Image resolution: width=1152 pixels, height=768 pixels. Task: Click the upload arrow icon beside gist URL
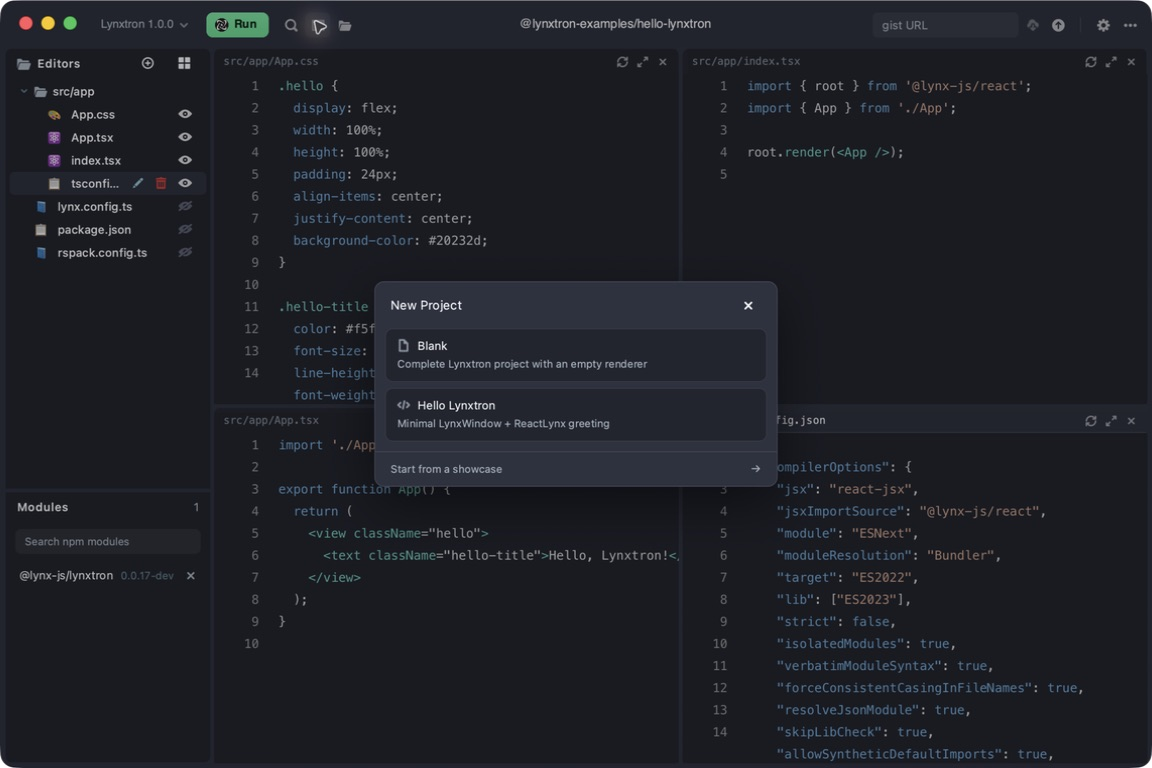1058,25
